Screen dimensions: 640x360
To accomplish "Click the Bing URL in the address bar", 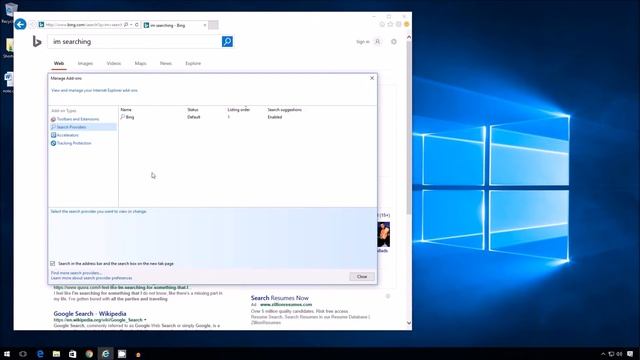I will [x=84, y=25].
